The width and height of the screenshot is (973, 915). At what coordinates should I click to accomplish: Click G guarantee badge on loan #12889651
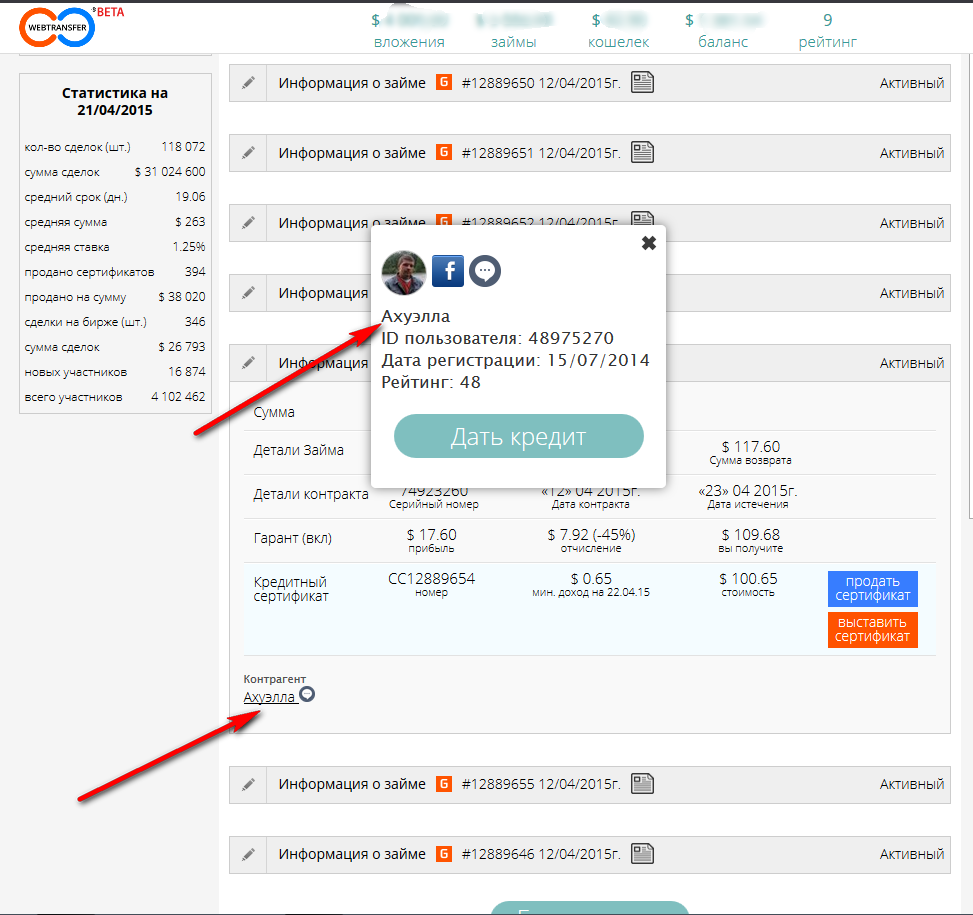tap(444, 152)
